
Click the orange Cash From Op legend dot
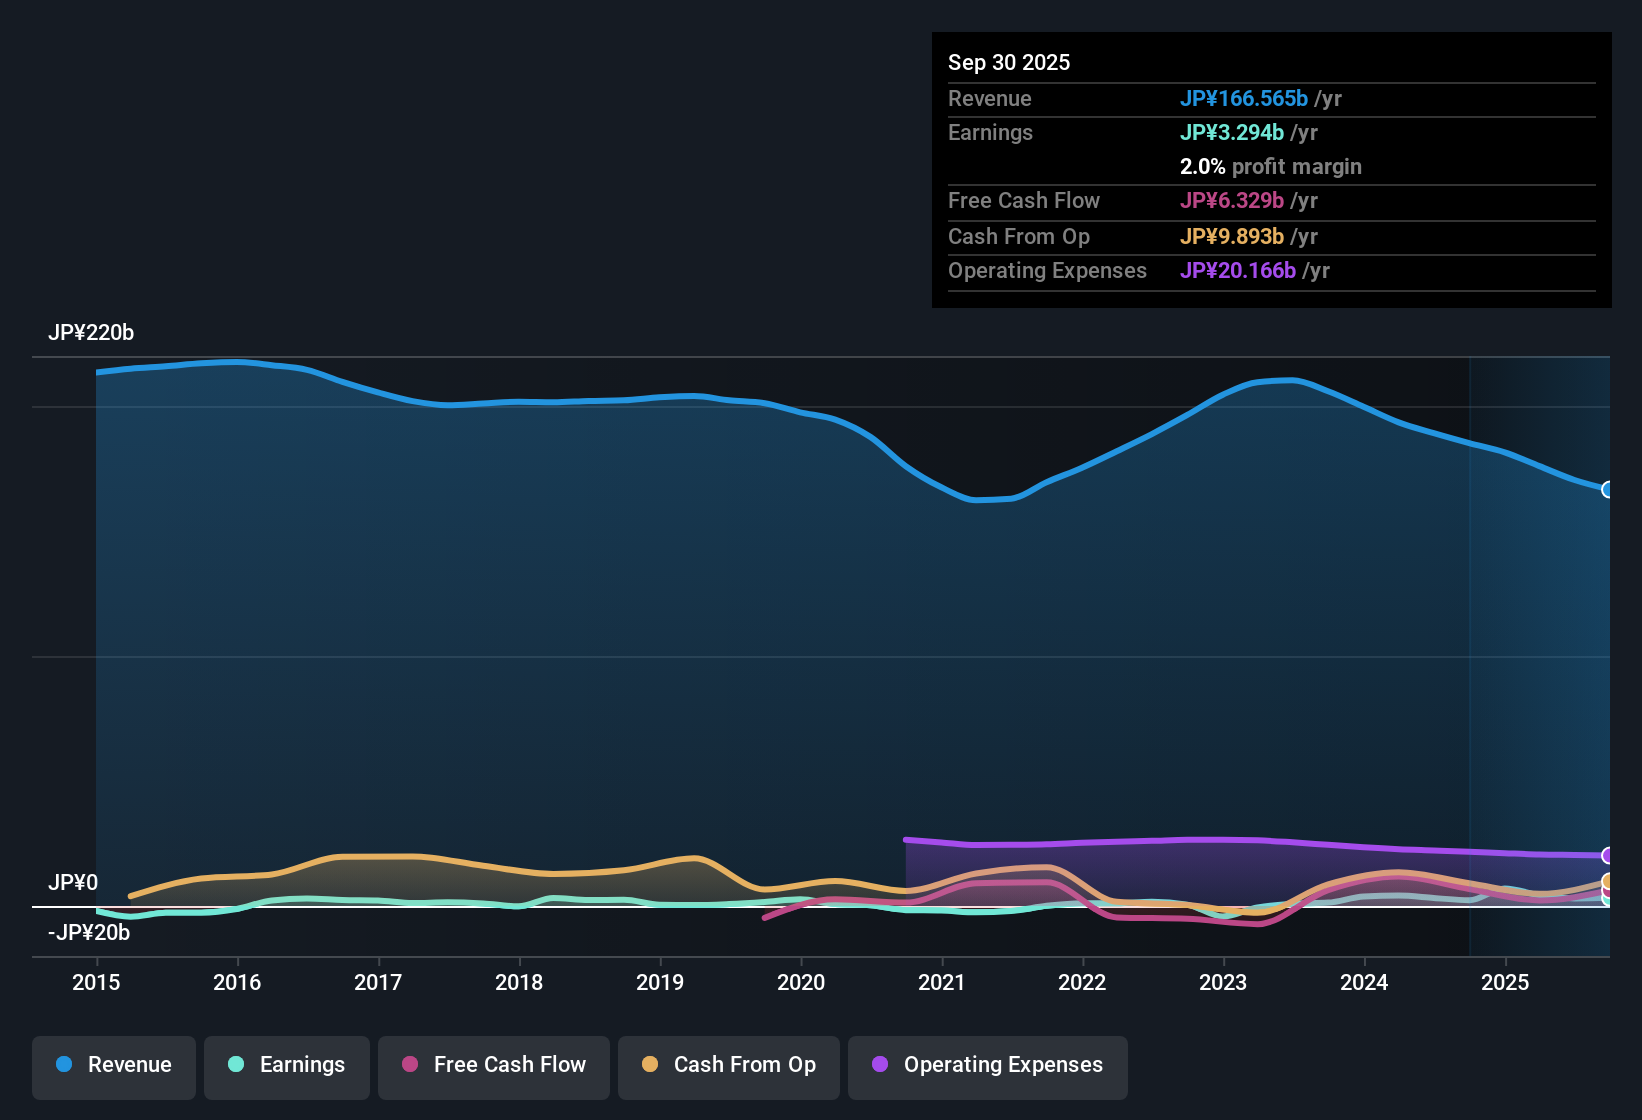650,1065
